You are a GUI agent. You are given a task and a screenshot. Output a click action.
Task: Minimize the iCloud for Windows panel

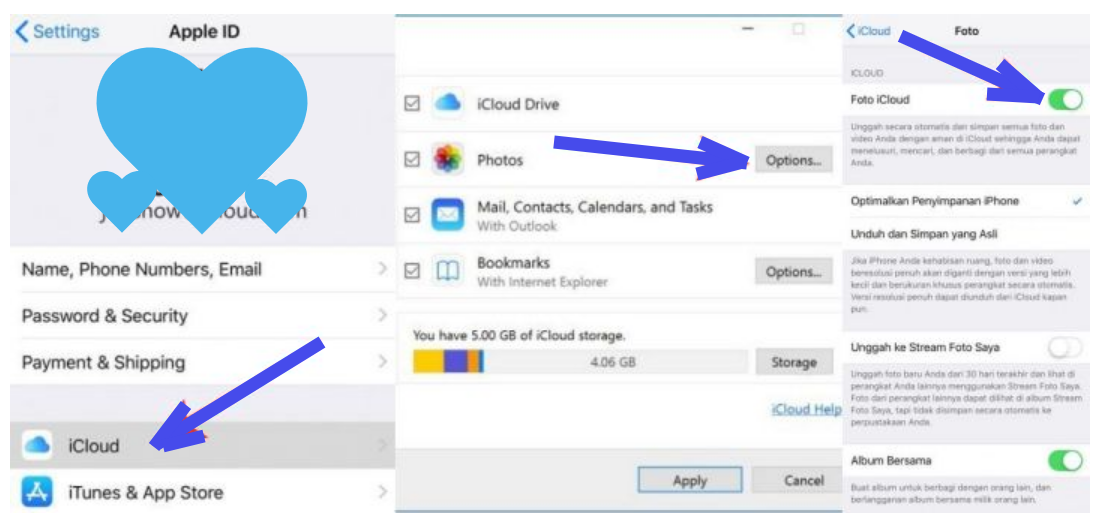pyautogui.click(x=748, y=29)
